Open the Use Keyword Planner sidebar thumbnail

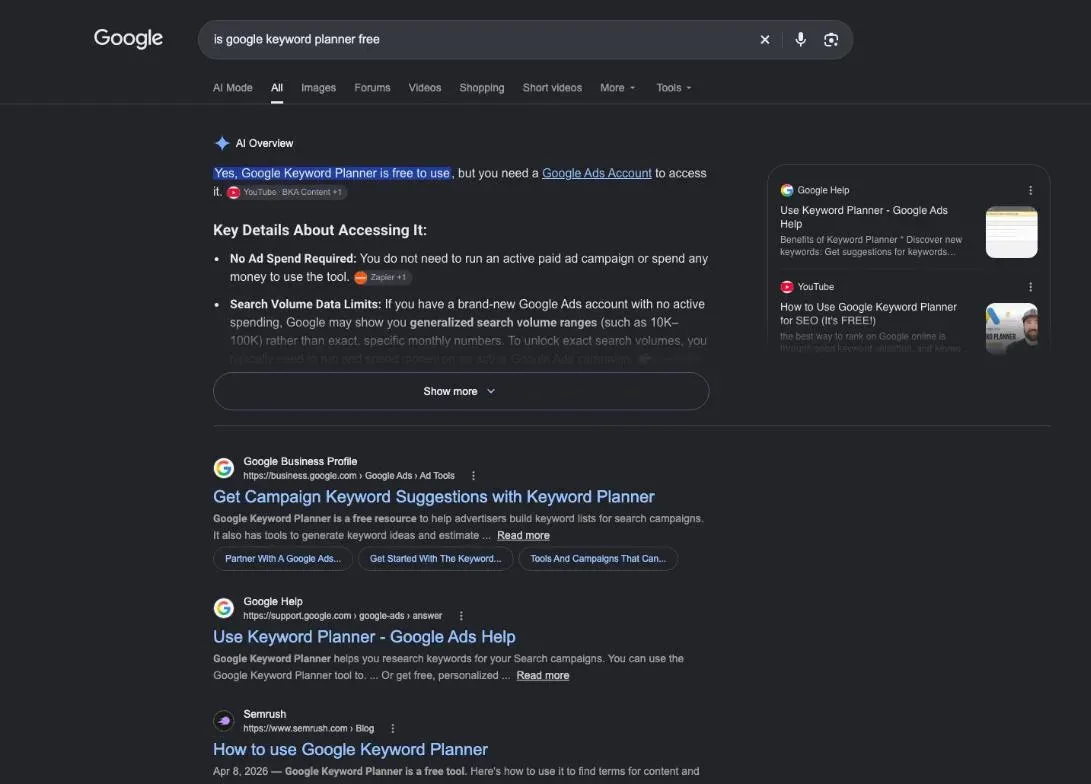[x=1011, y=232]
